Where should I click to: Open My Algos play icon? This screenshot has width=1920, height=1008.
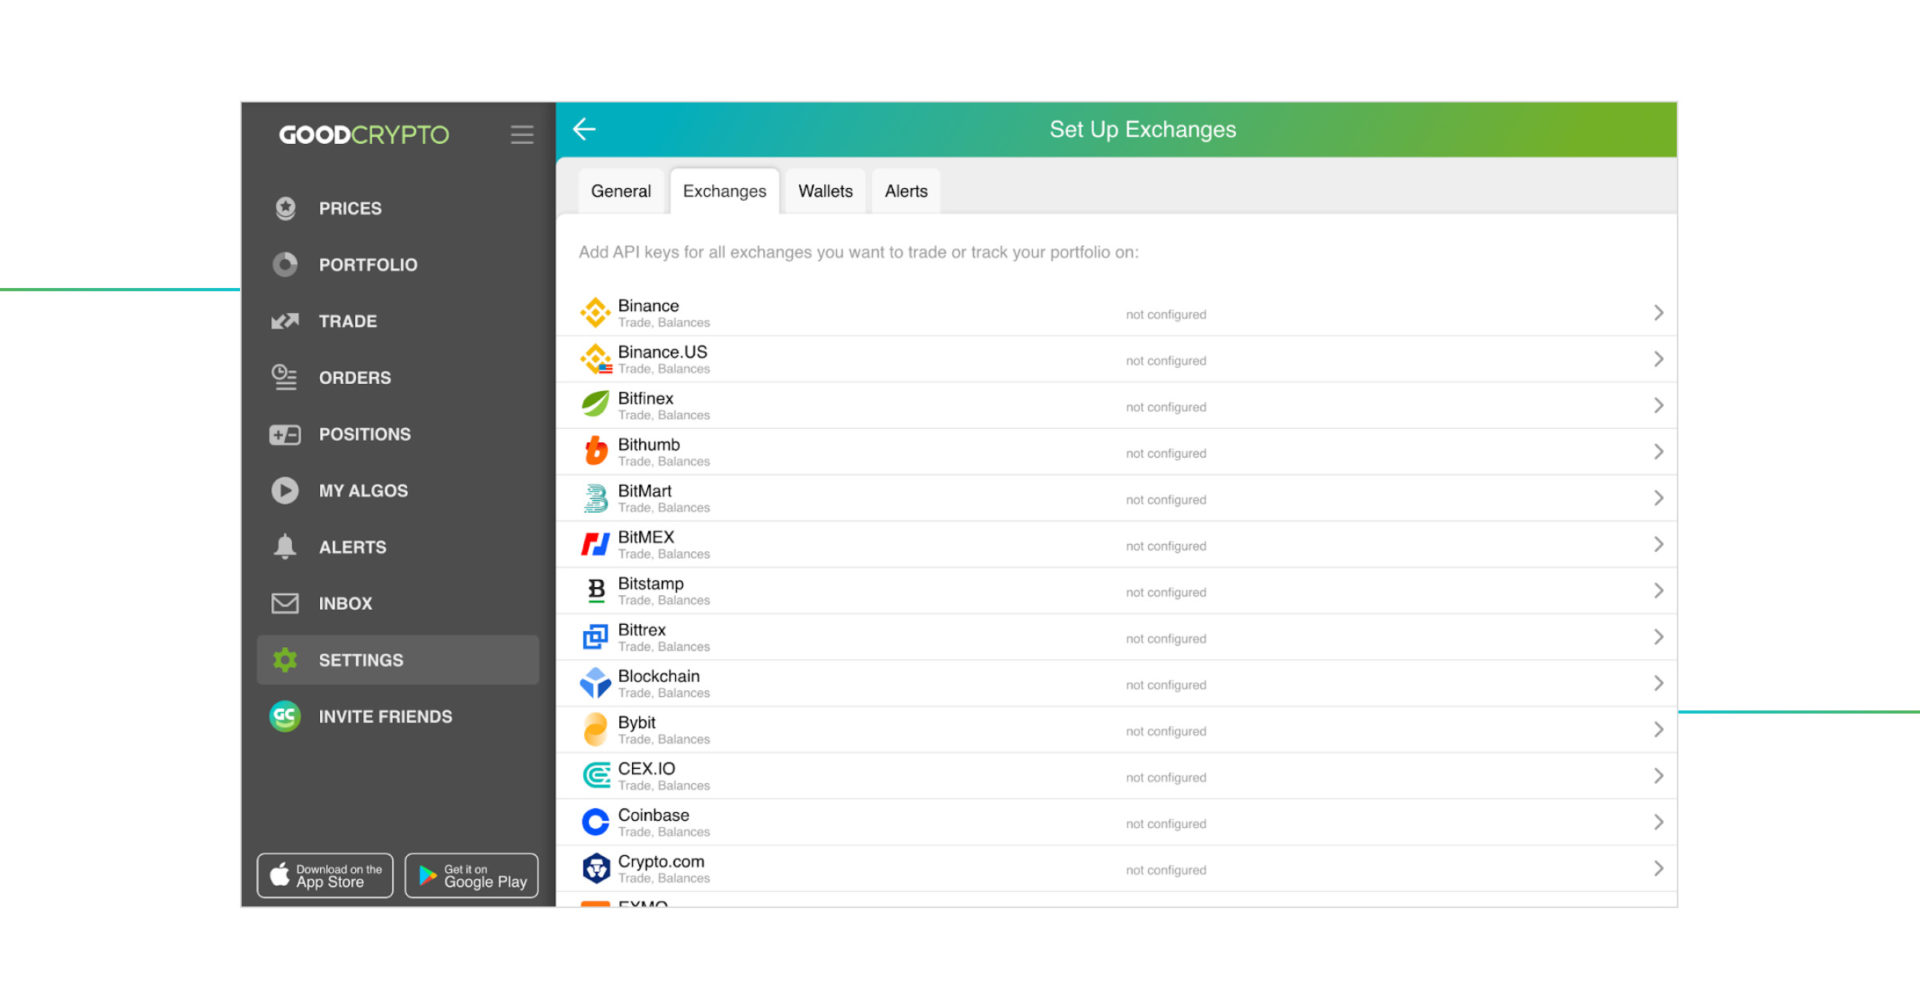(285, 490)
